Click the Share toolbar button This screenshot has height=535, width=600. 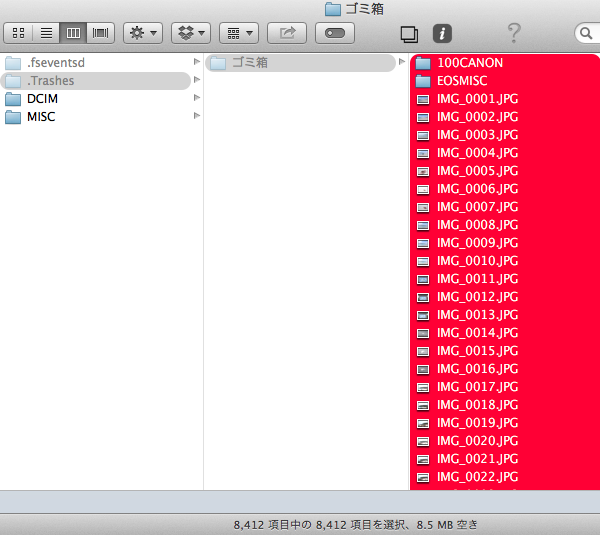coord(287,33)
